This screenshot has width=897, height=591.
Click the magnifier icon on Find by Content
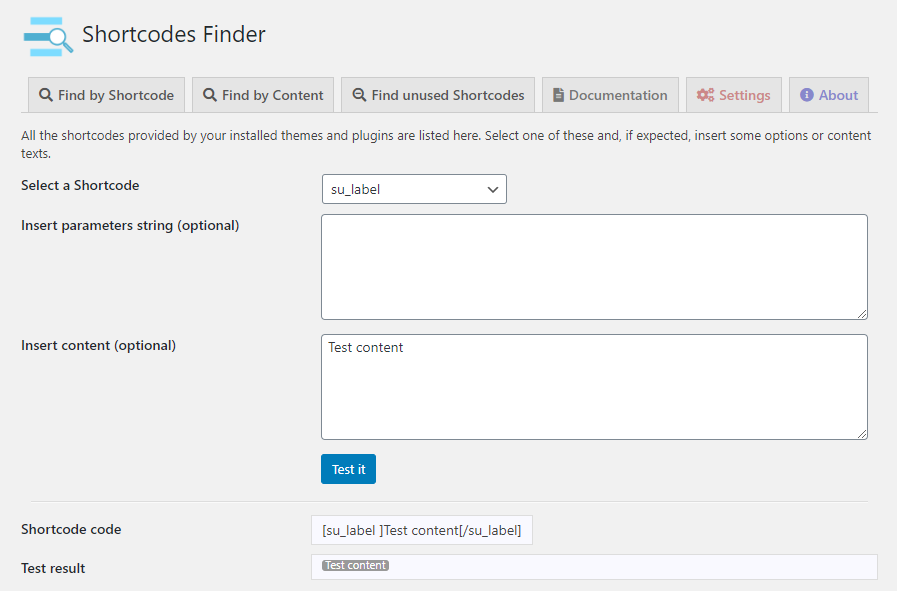click(210, 95)
